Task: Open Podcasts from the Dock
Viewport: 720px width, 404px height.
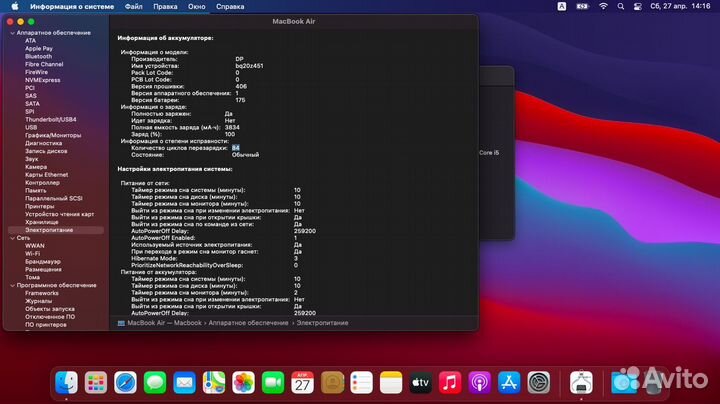Action: pyautogui.click(x=479, y=382)
